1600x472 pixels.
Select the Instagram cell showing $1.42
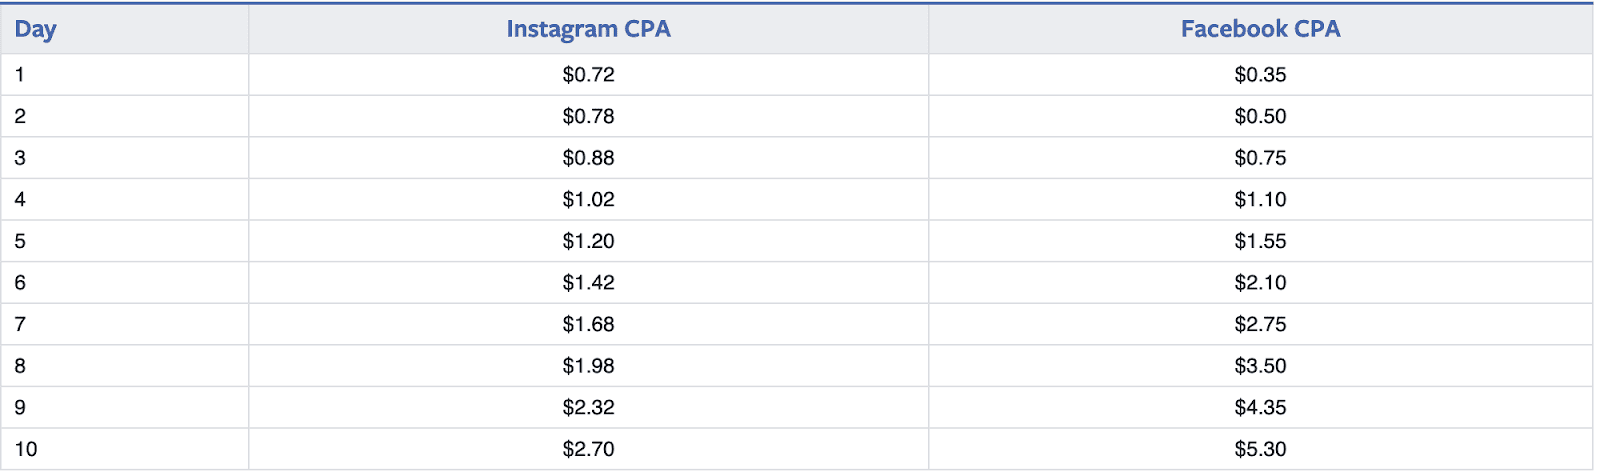(588, 283)
